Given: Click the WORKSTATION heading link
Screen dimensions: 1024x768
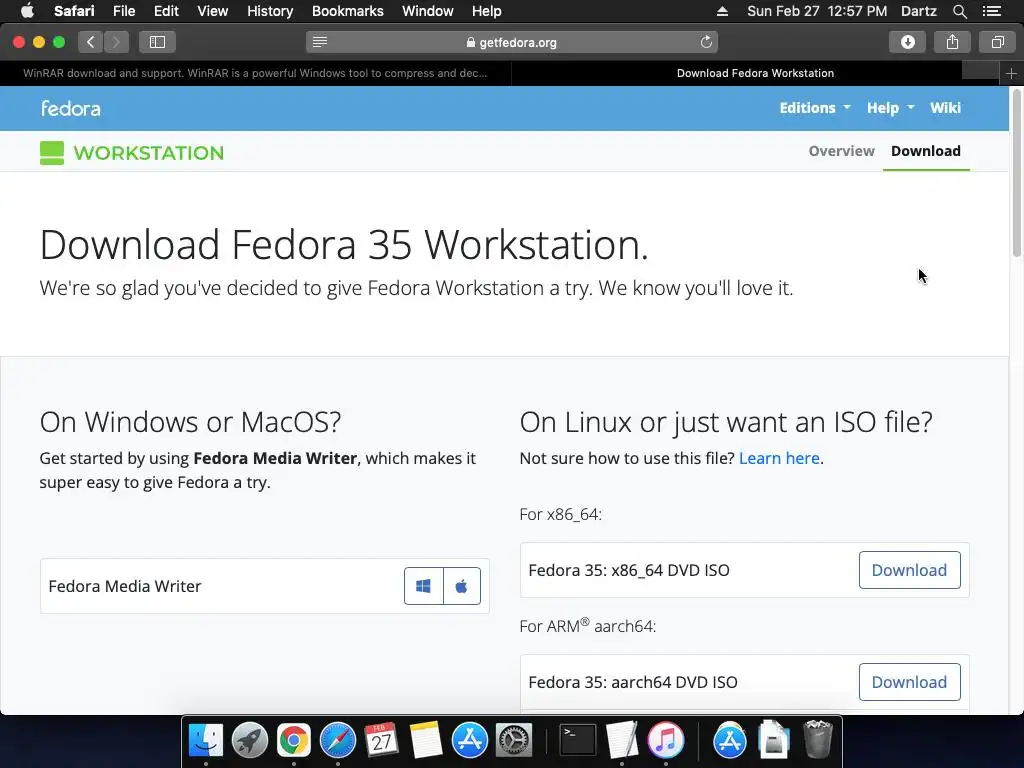Looking at the screenshot, I should pyautogui.click(x=148, y=153).
